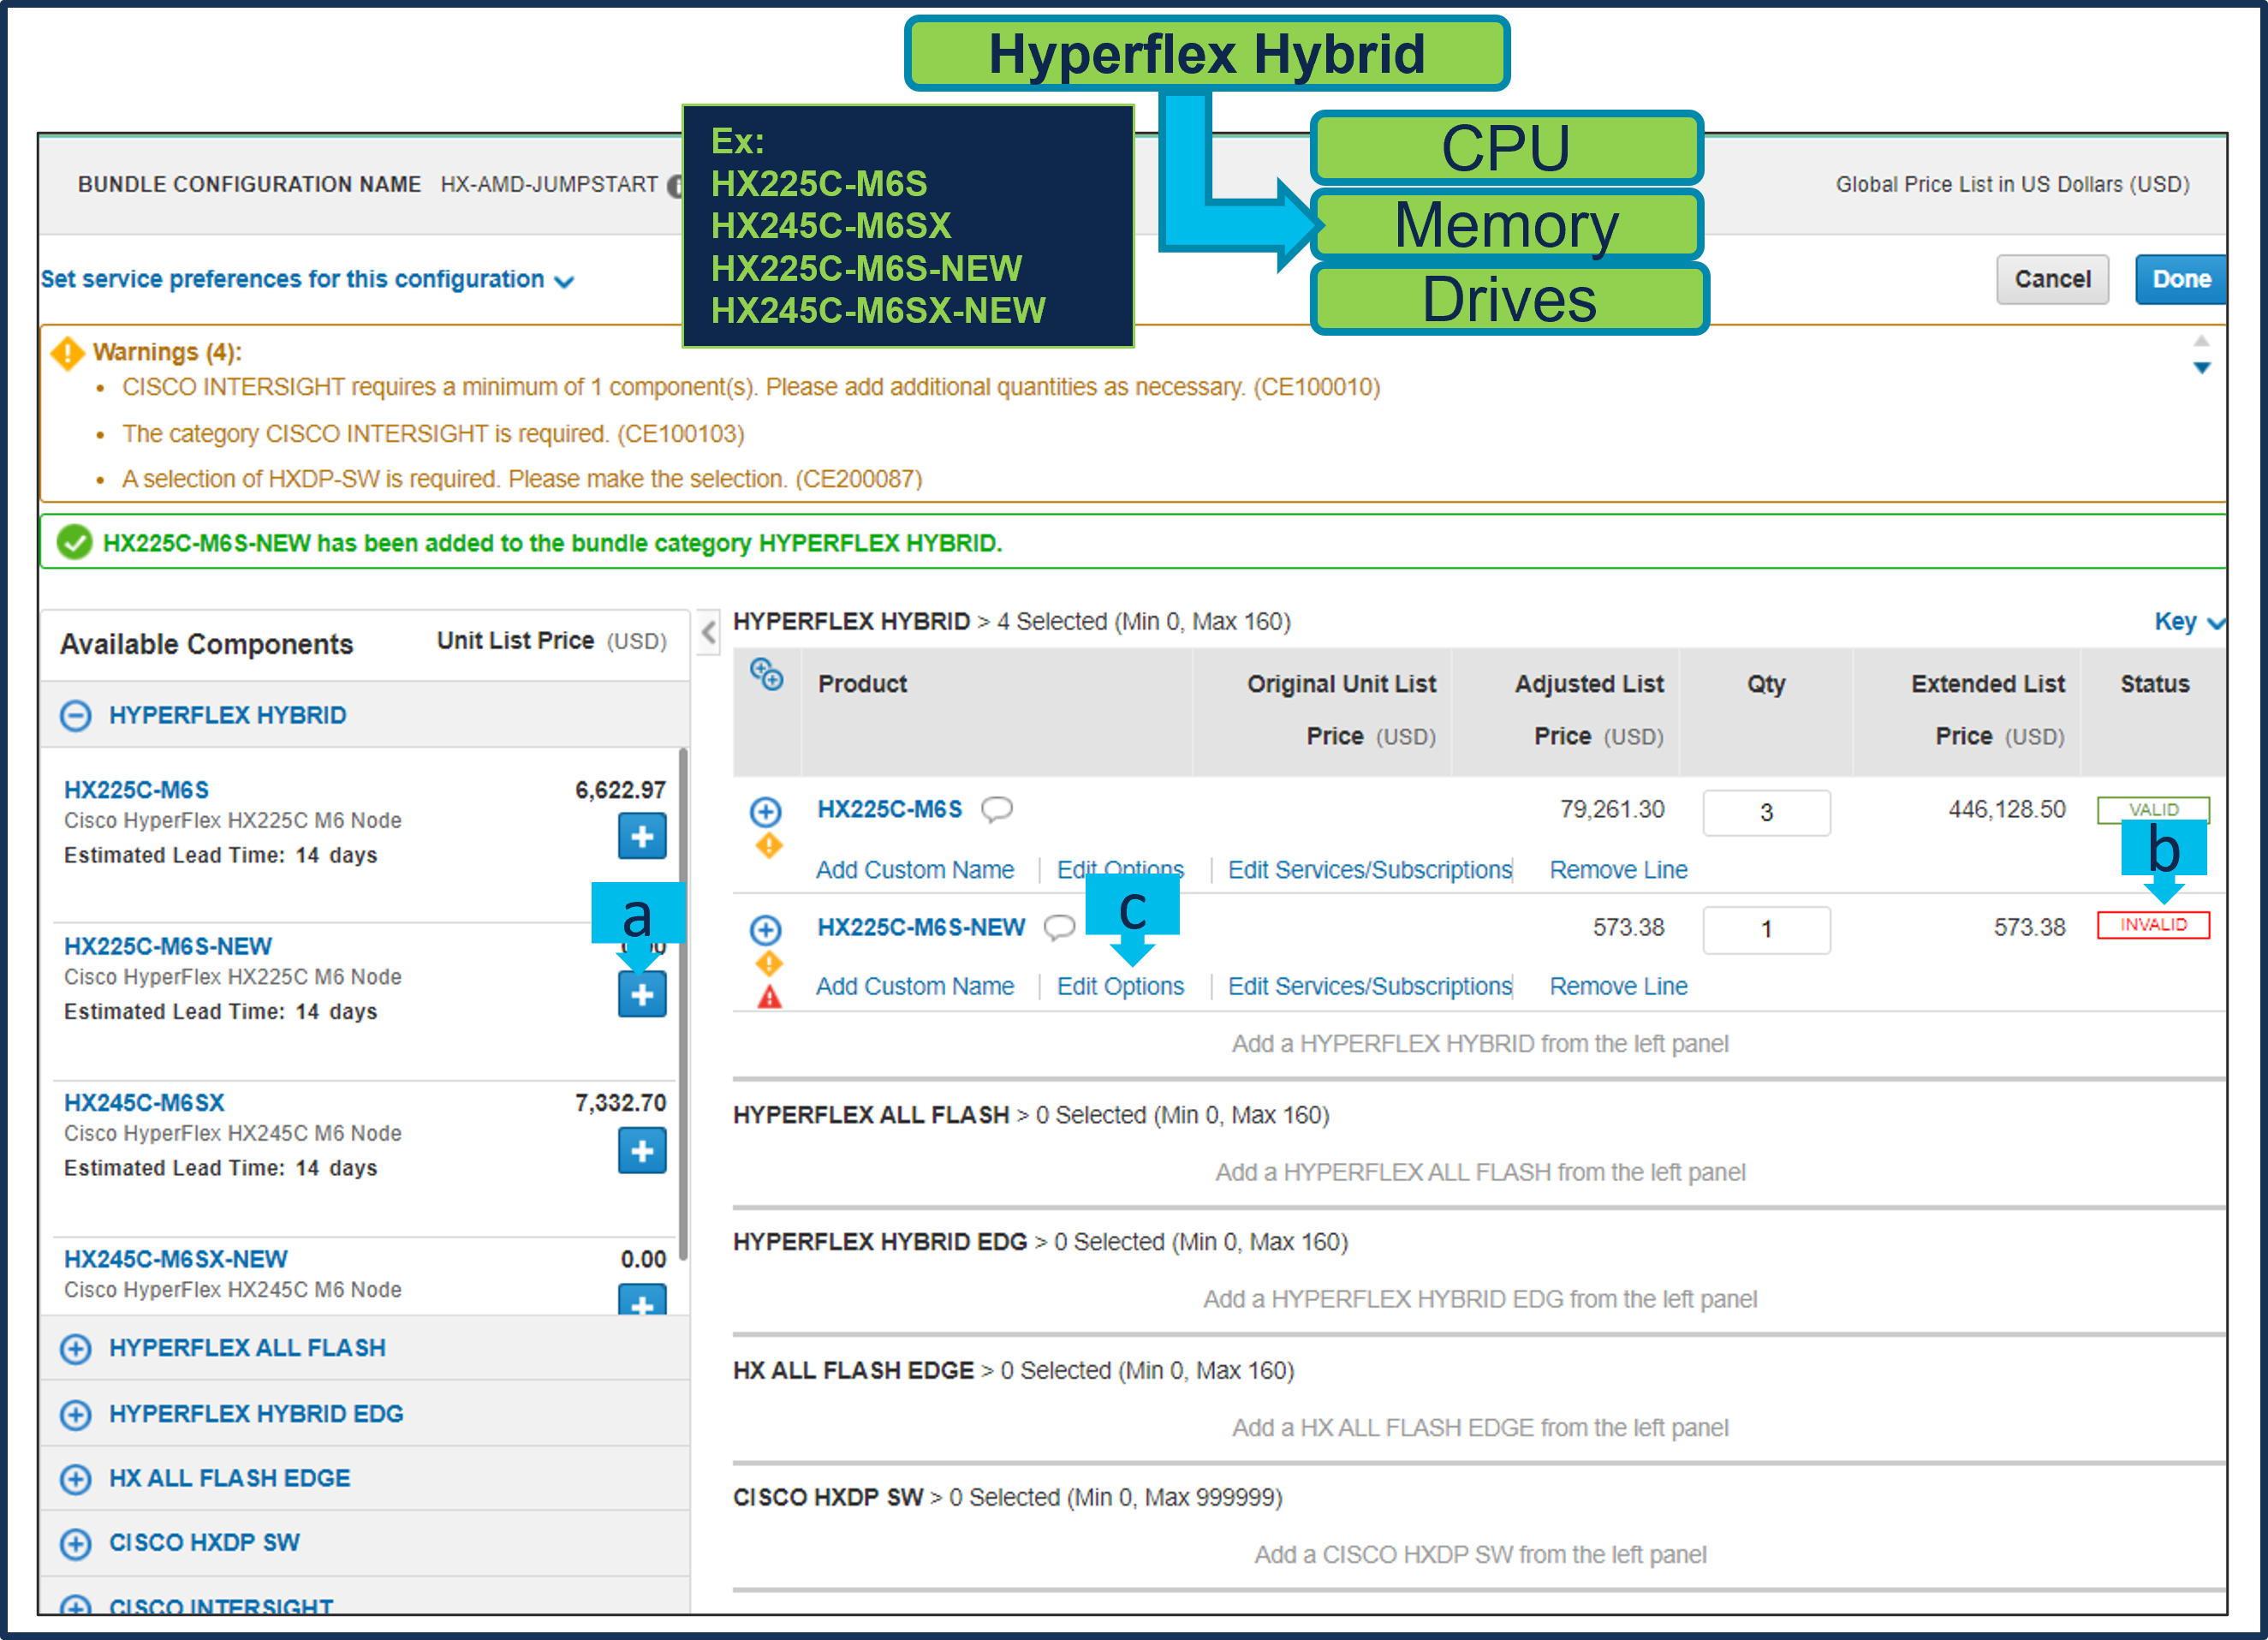This screenshot has width=2268, height=1640.
Task: Collapse the HYPERFLEX HYBRID category
Action: (x=76, y=715)
